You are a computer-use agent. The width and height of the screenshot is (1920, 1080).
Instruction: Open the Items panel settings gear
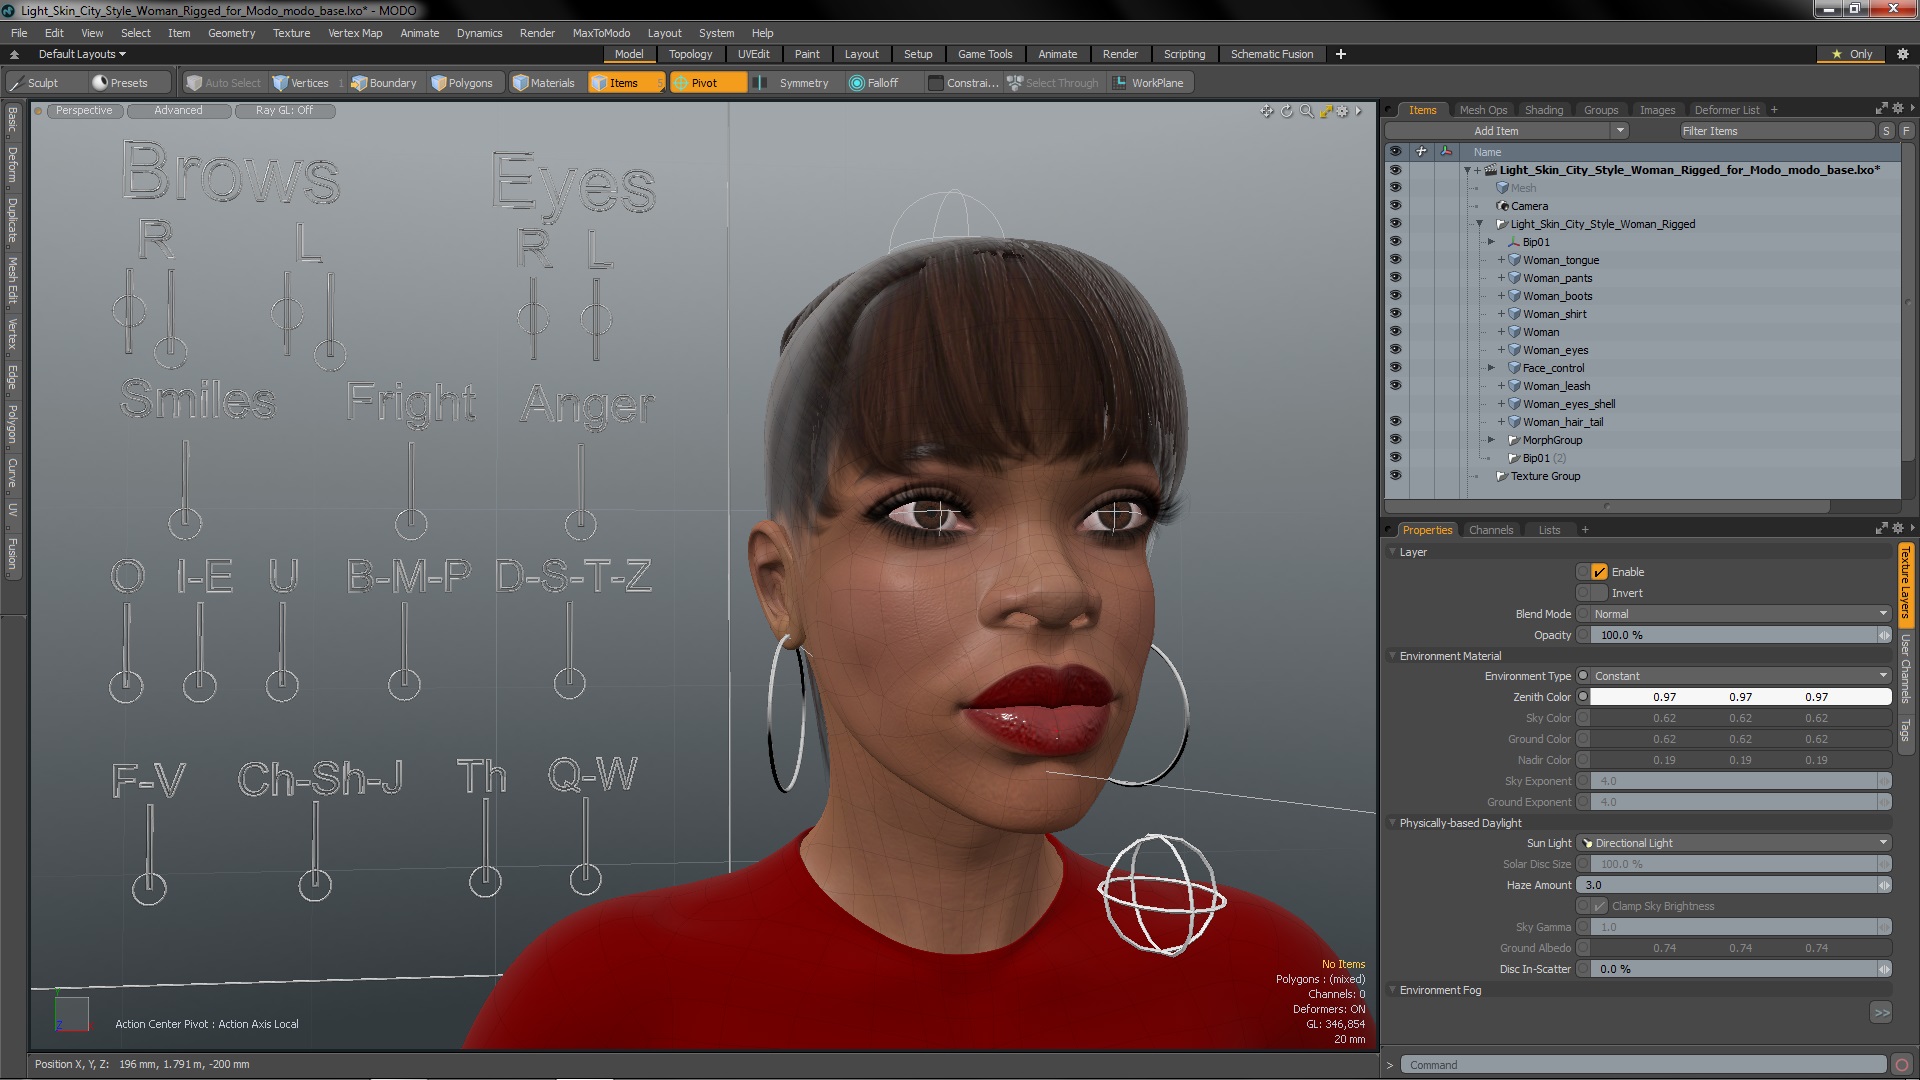click(1897, 108)
